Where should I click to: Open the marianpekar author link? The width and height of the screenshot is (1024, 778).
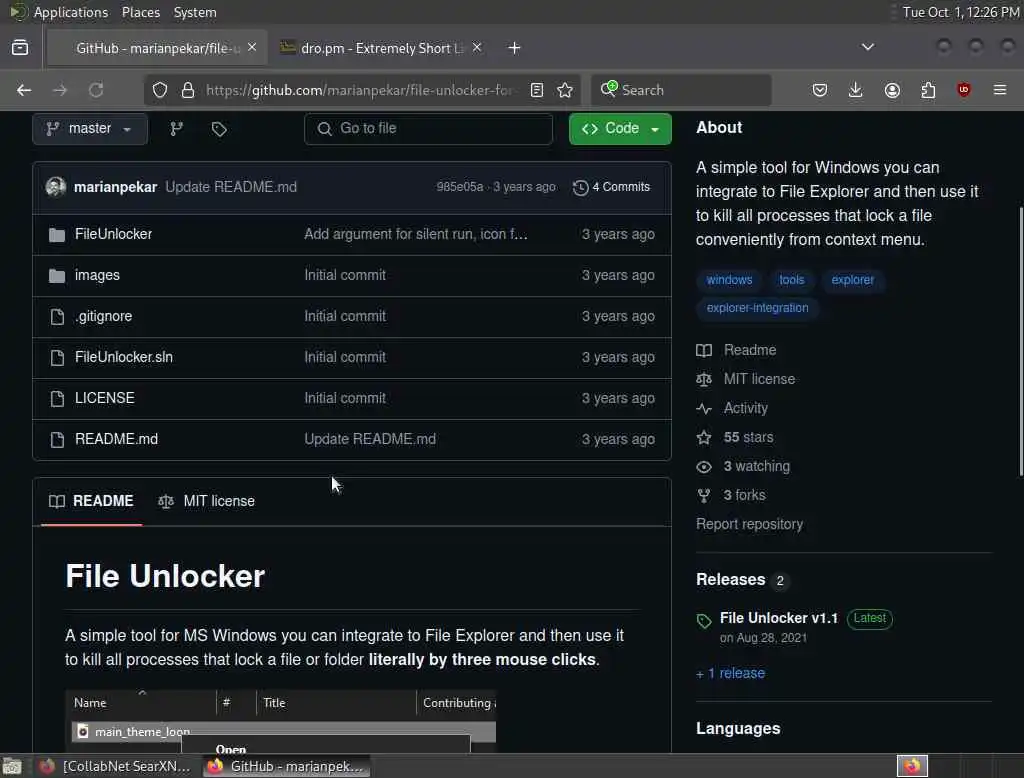pos(115,187)
